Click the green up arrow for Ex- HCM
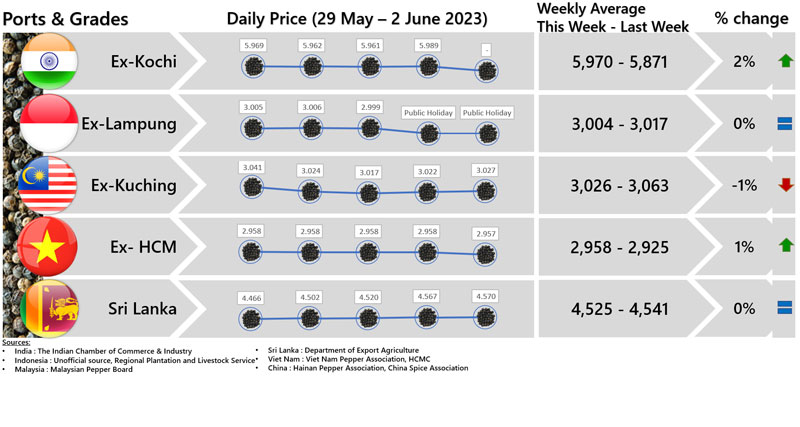This screenshot has width=800, height=427. [x=785, y=247]
